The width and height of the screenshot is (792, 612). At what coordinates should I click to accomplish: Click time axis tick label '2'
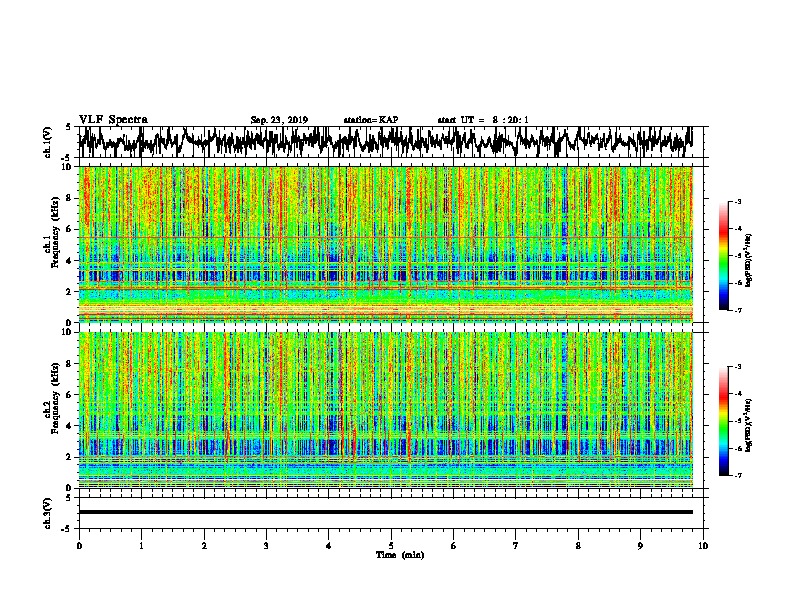[x=204, y=546]
